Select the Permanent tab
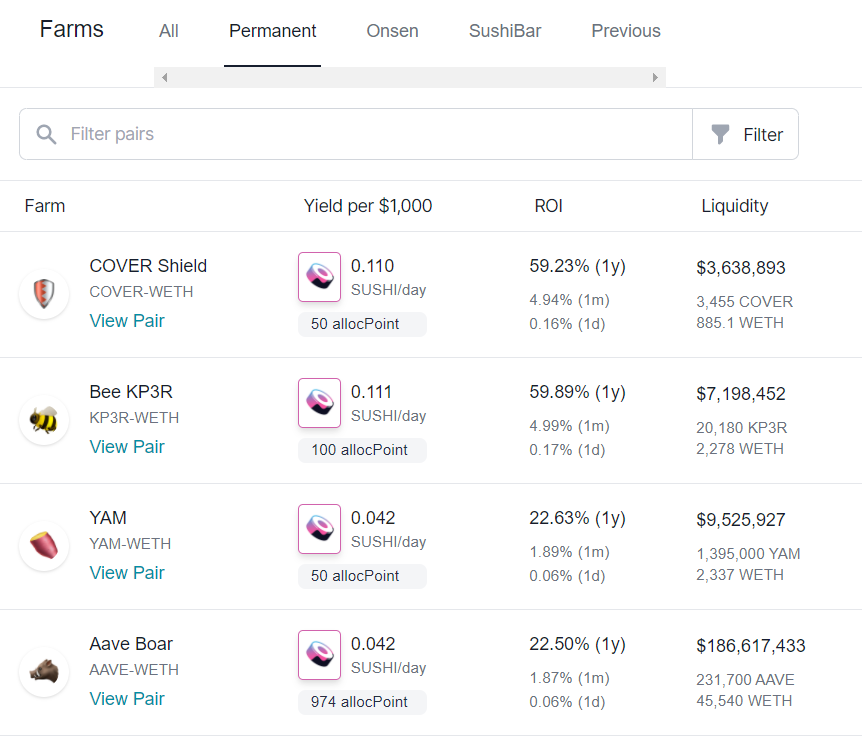862x737 pixels. (x=273, y=31)
